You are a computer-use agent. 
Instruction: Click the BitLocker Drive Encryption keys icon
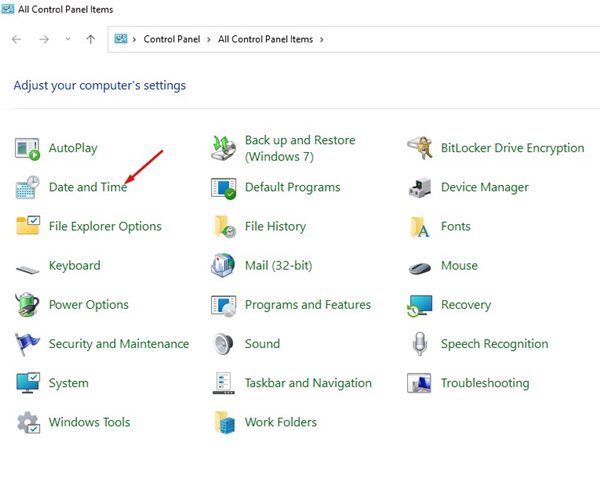click(420, 148)
